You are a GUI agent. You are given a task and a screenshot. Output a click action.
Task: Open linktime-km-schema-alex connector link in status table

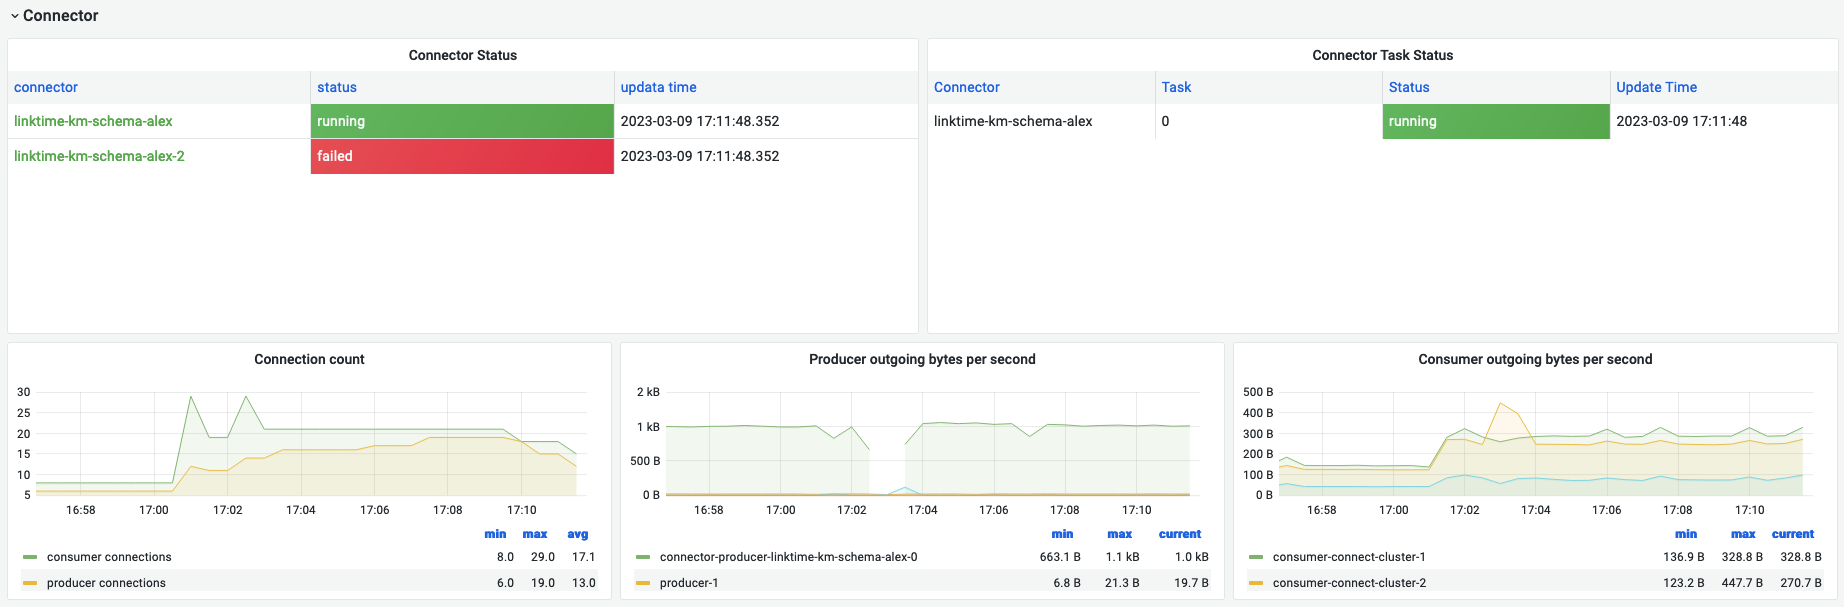[x=93, y=121]
